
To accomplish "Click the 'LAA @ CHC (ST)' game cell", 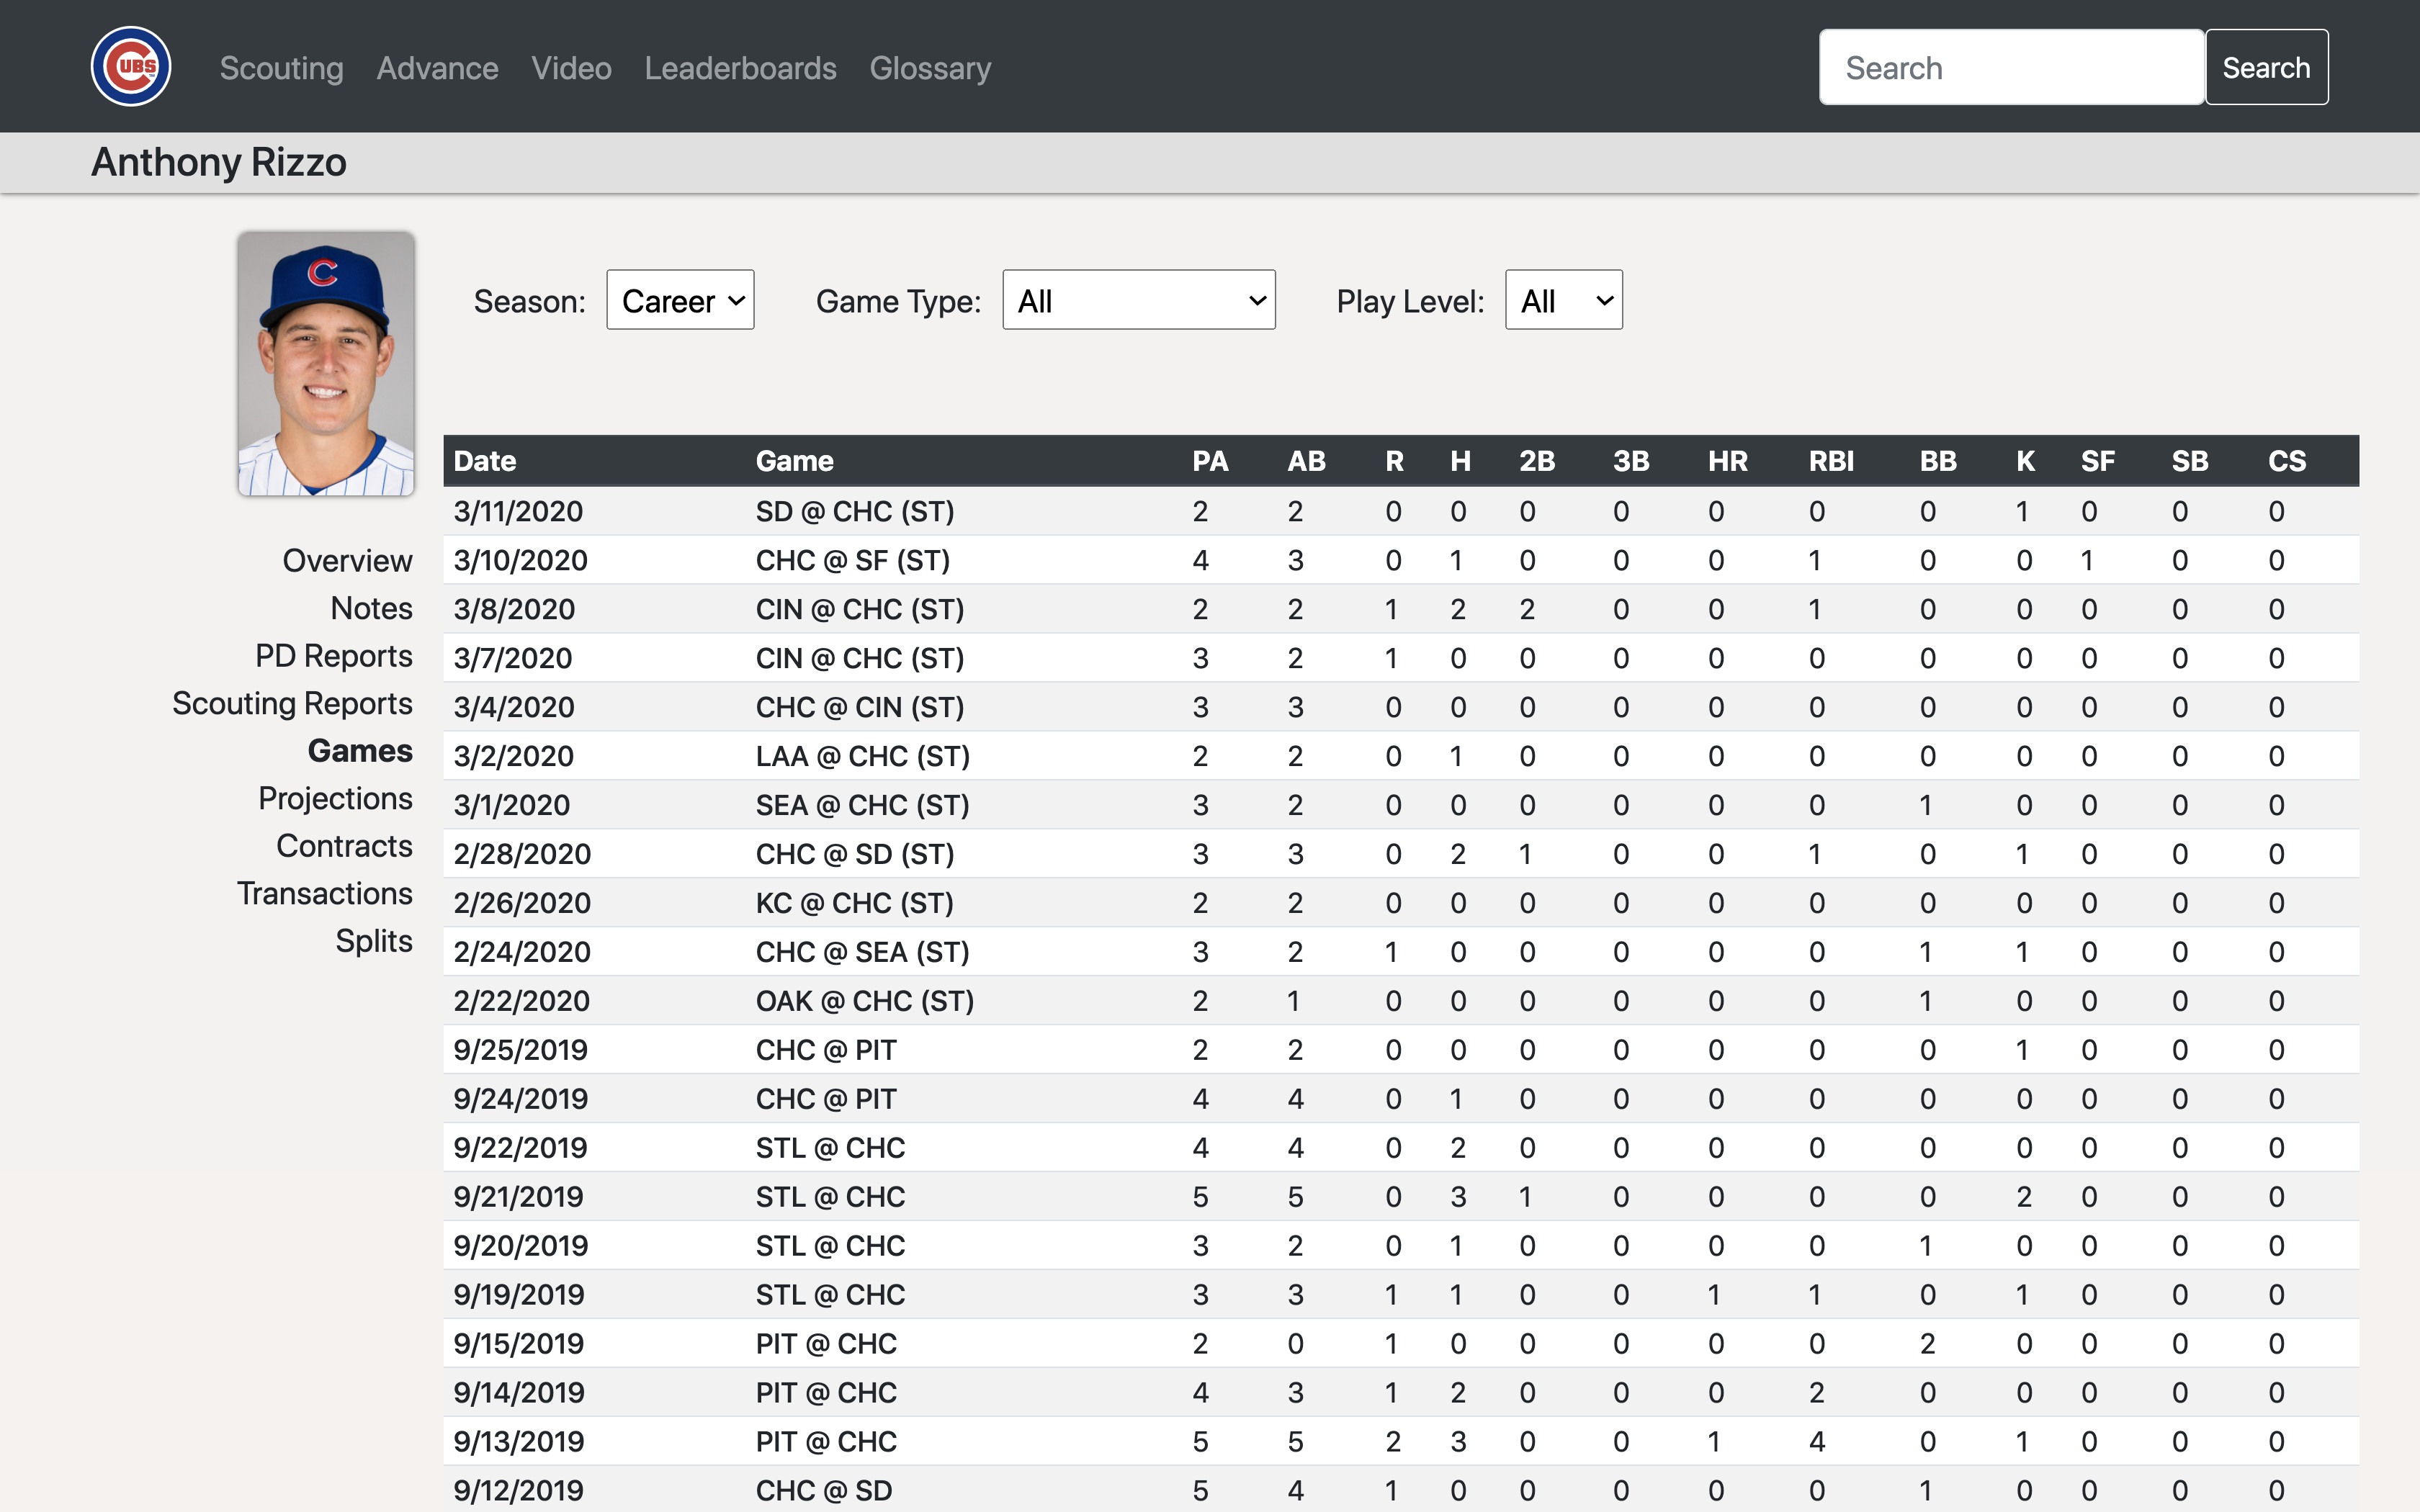I will click(x=863, y=756).
